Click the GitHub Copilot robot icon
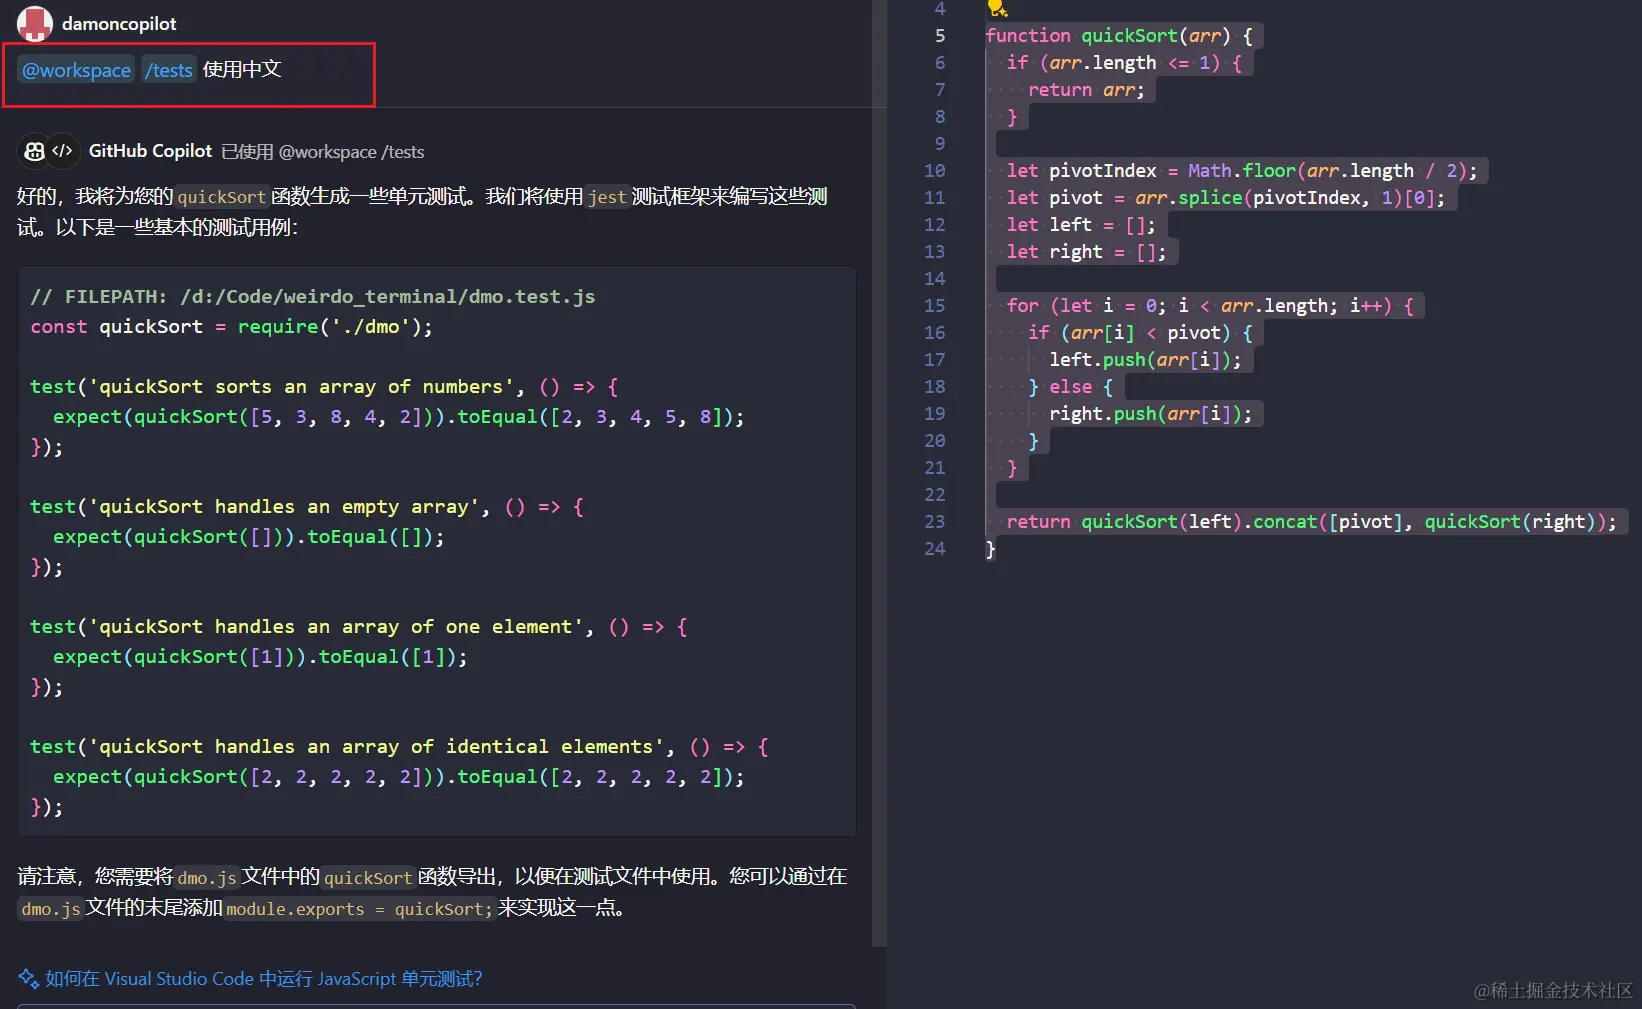This screenshot has width=1642, height=1009. 34,151
